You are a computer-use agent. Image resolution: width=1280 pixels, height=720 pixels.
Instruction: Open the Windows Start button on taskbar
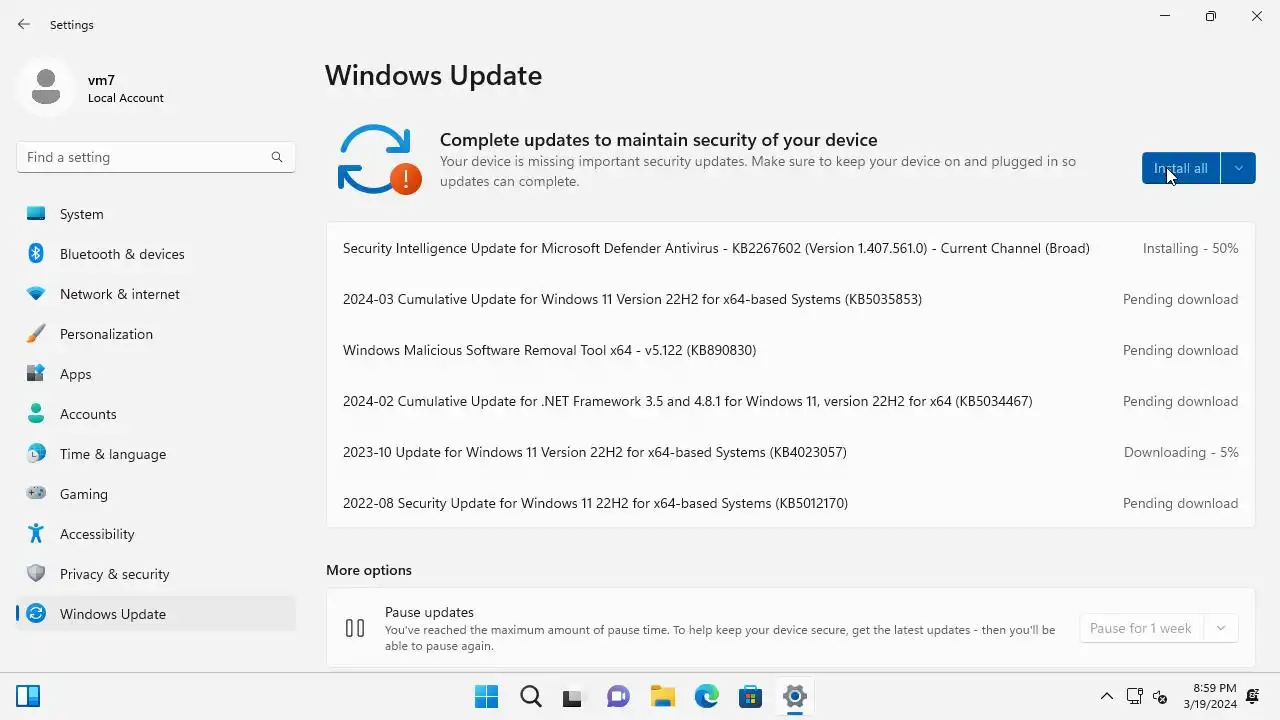(x=486, y=697)
